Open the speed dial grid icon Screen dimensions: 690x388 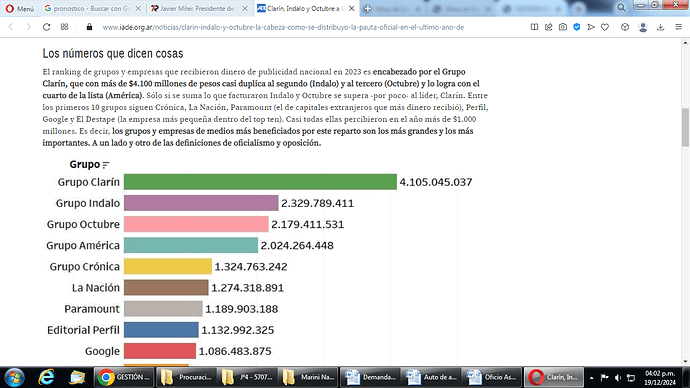point(64,27)
